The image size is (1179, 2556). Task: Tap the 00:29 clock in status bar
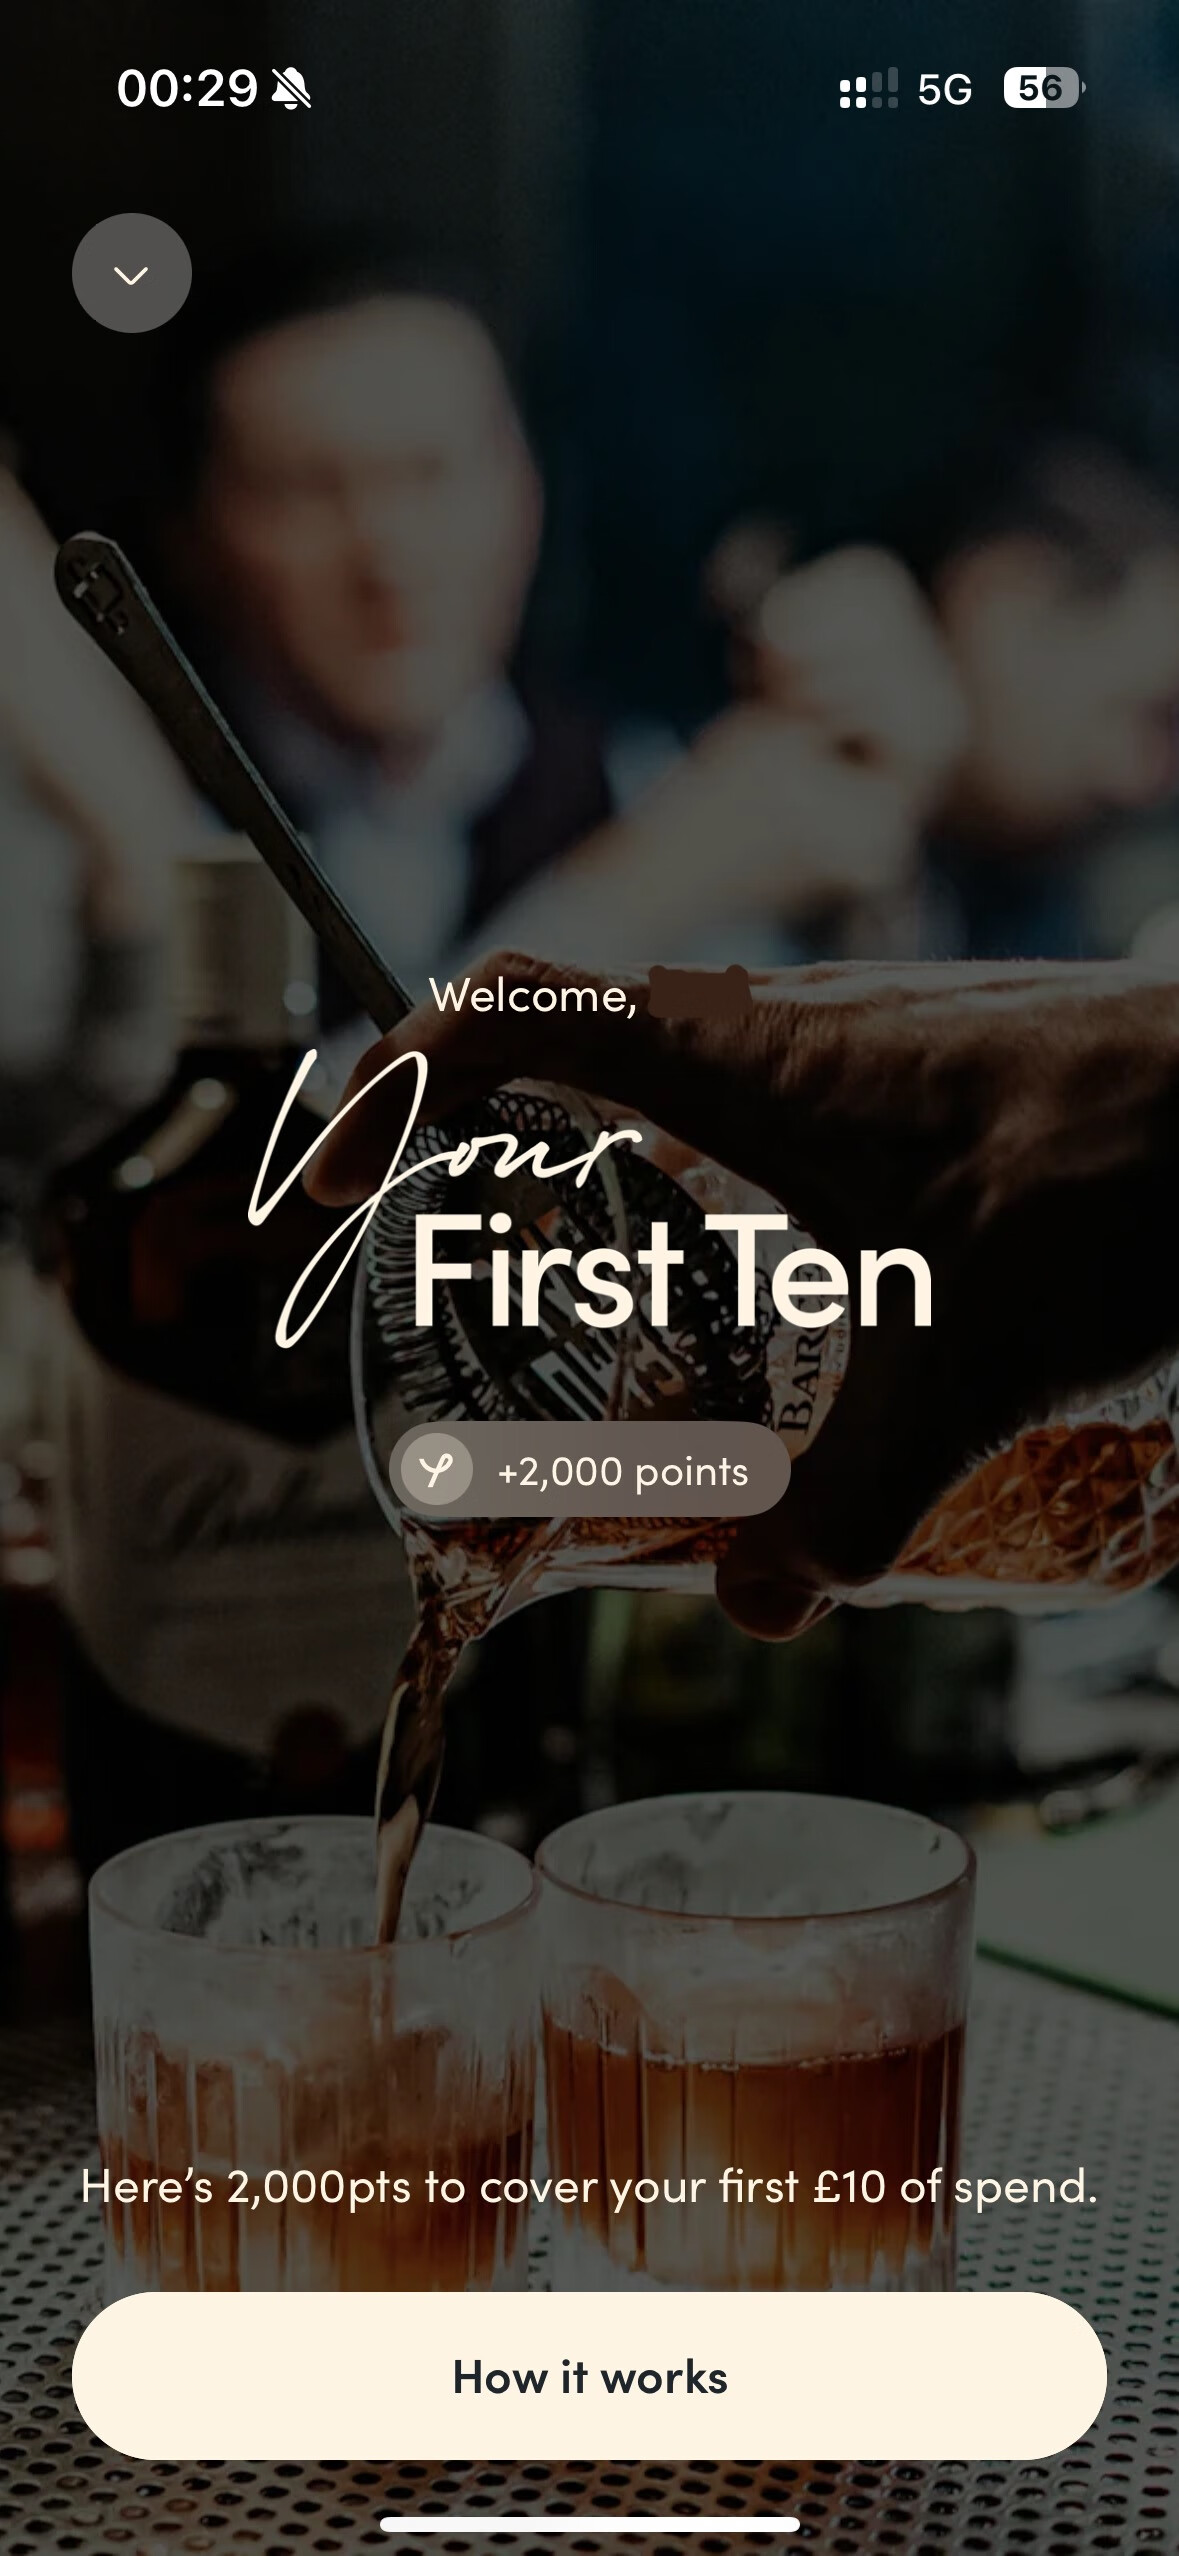tap(187, 89)
